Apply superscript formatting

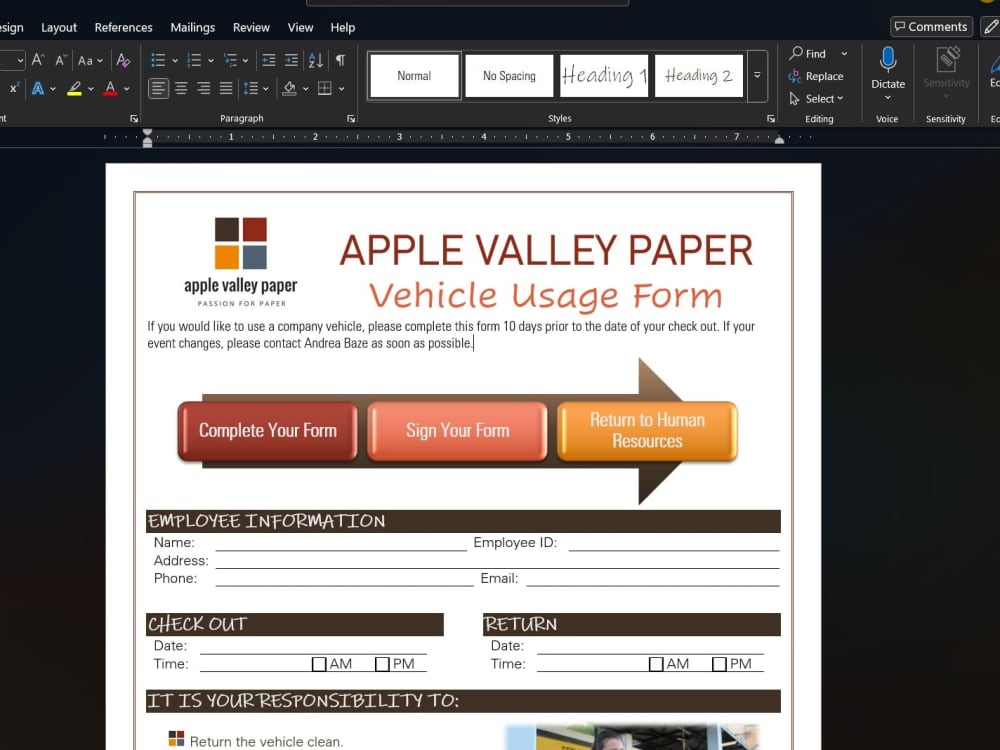click(14, 88)
